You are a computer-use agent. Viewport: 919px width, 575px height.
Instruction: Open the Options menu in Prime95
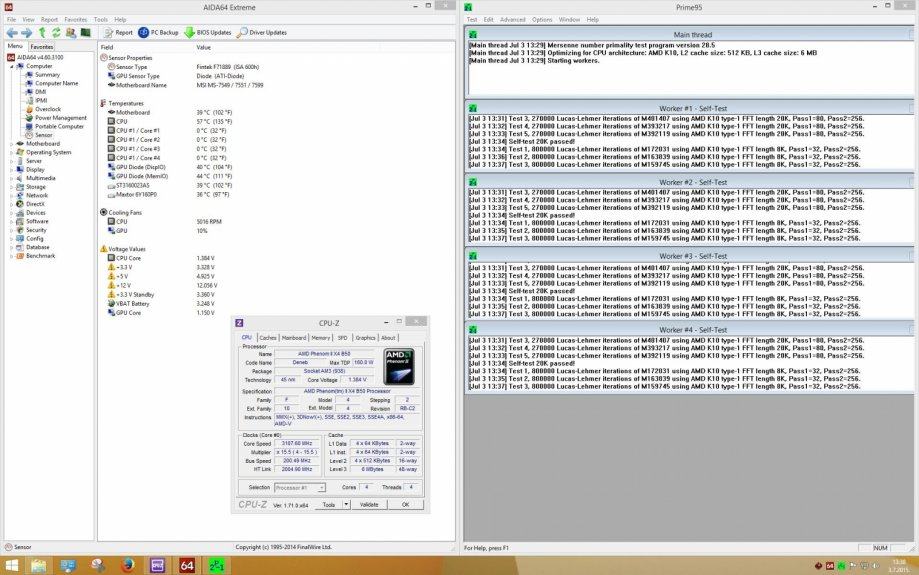542,19
